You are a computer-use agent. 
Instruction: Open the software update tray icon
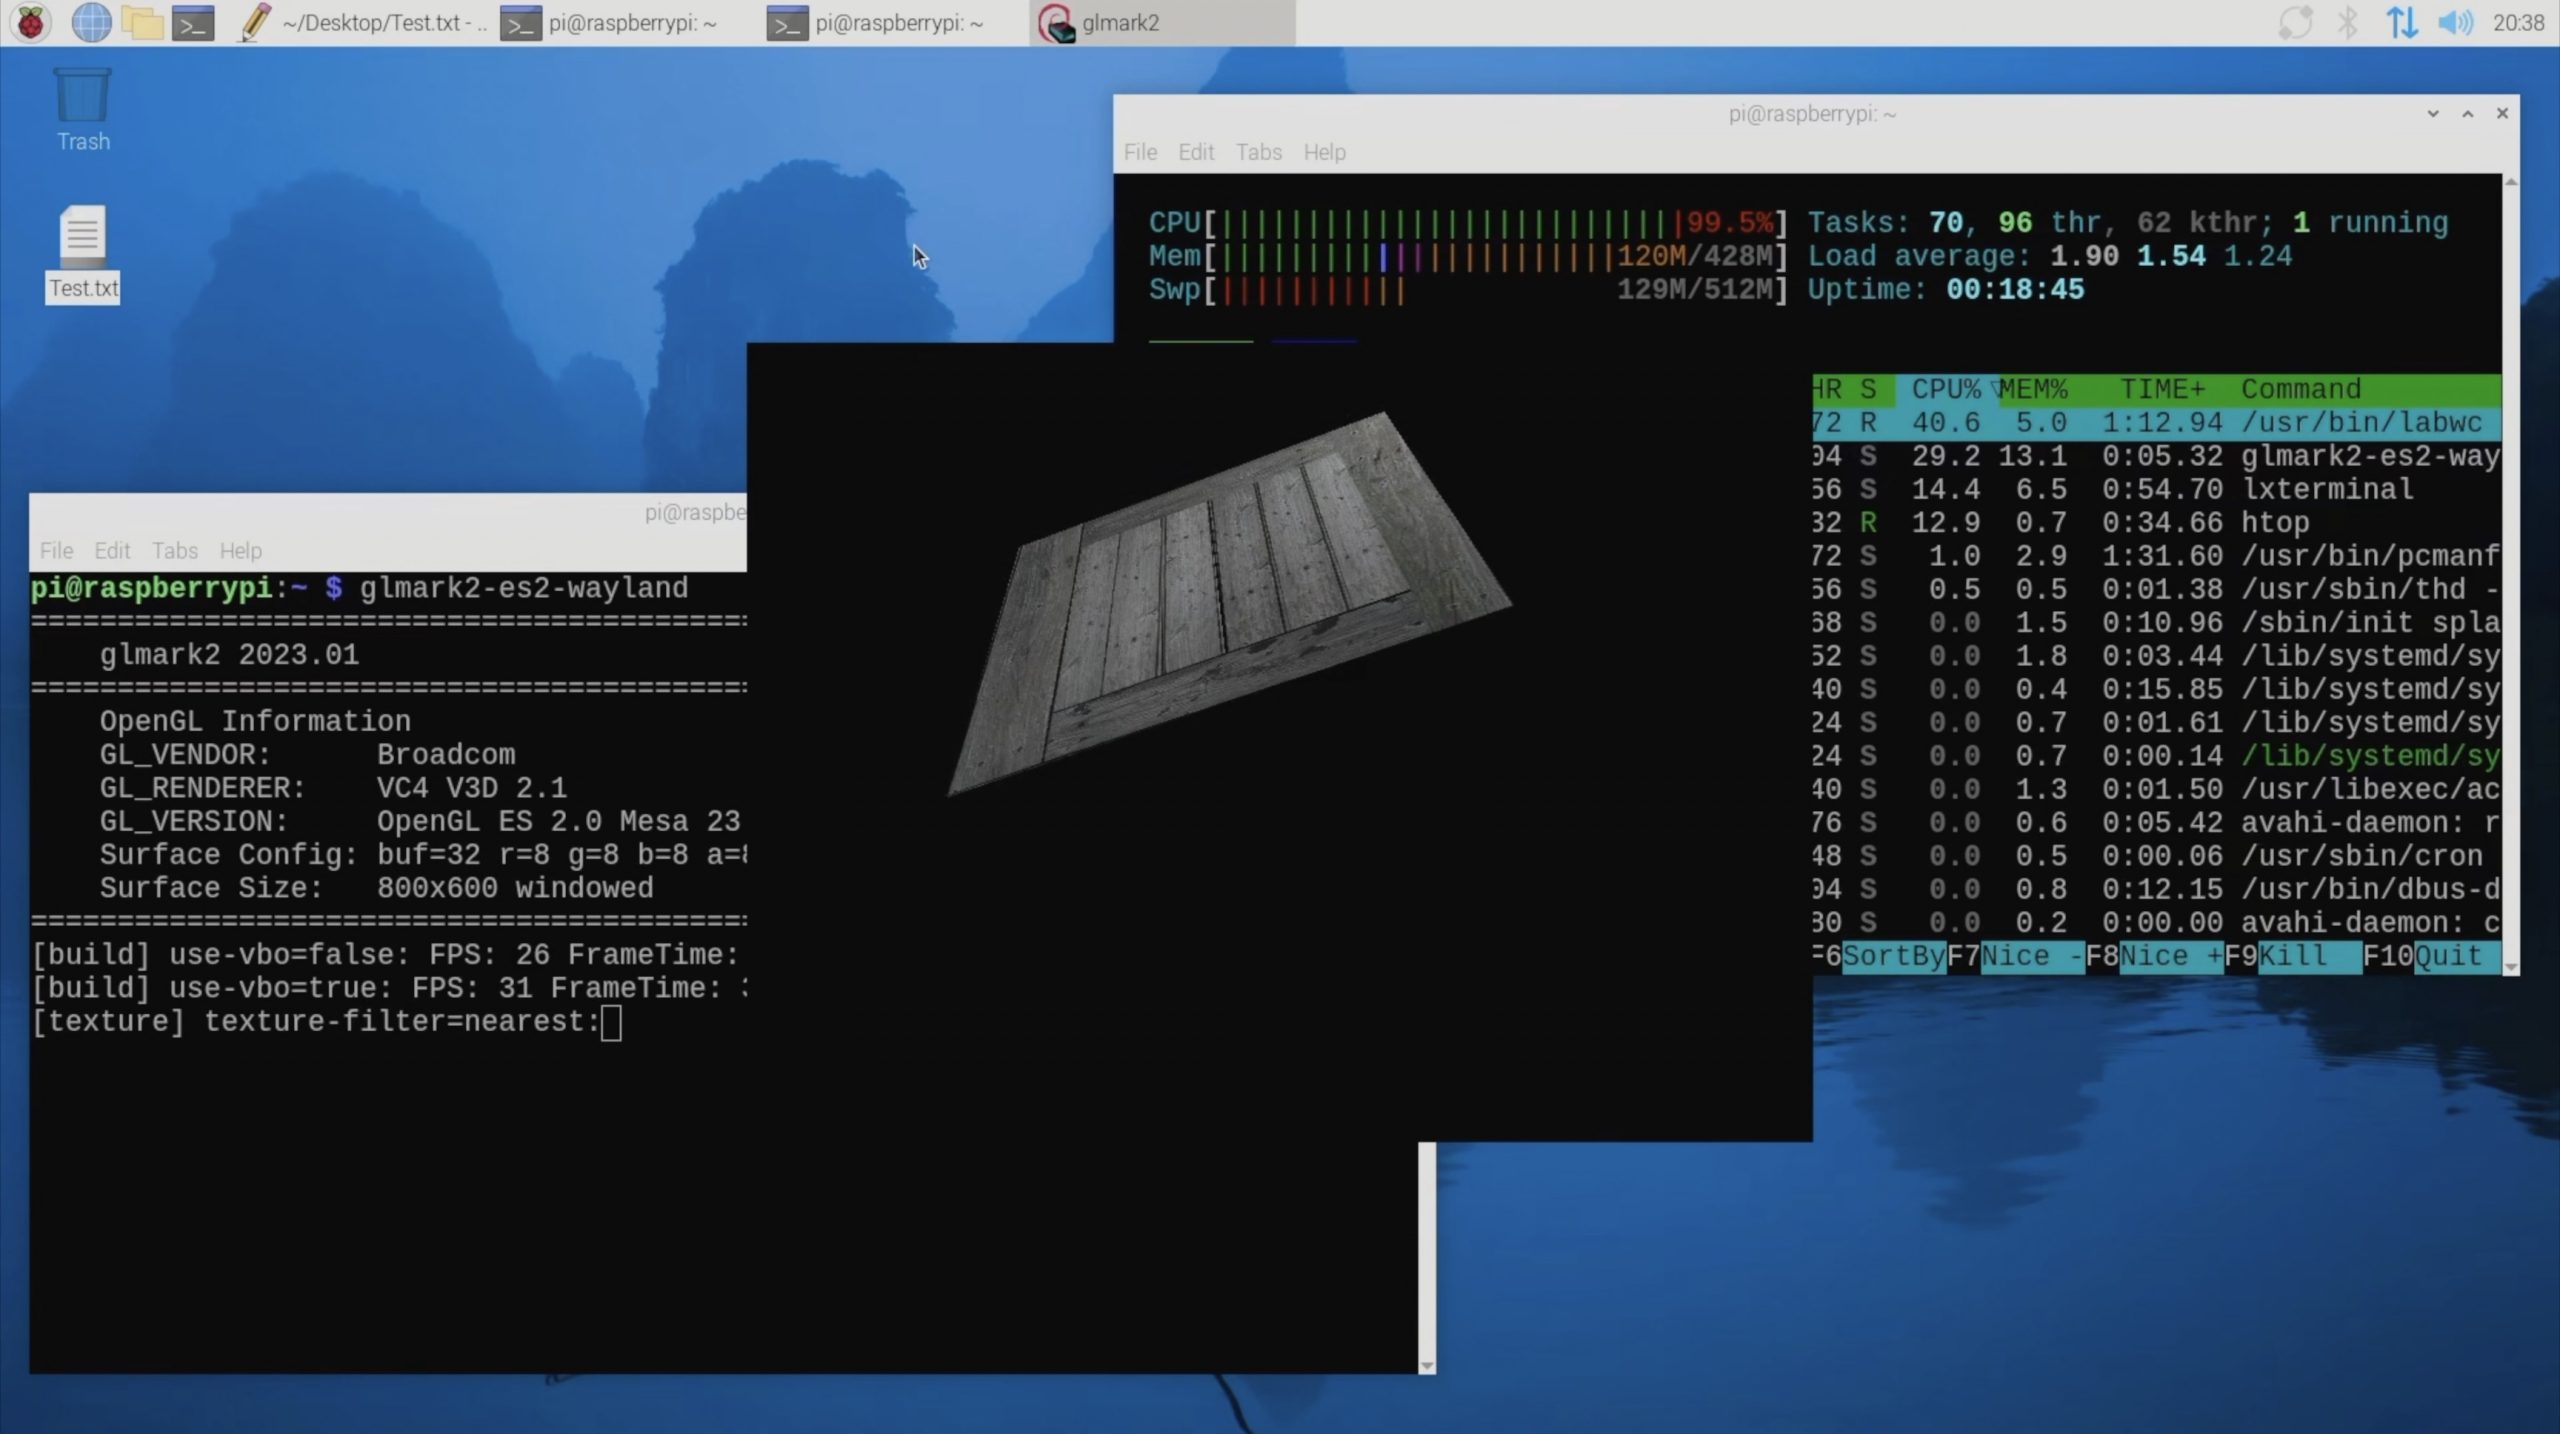pos(2295,22)
